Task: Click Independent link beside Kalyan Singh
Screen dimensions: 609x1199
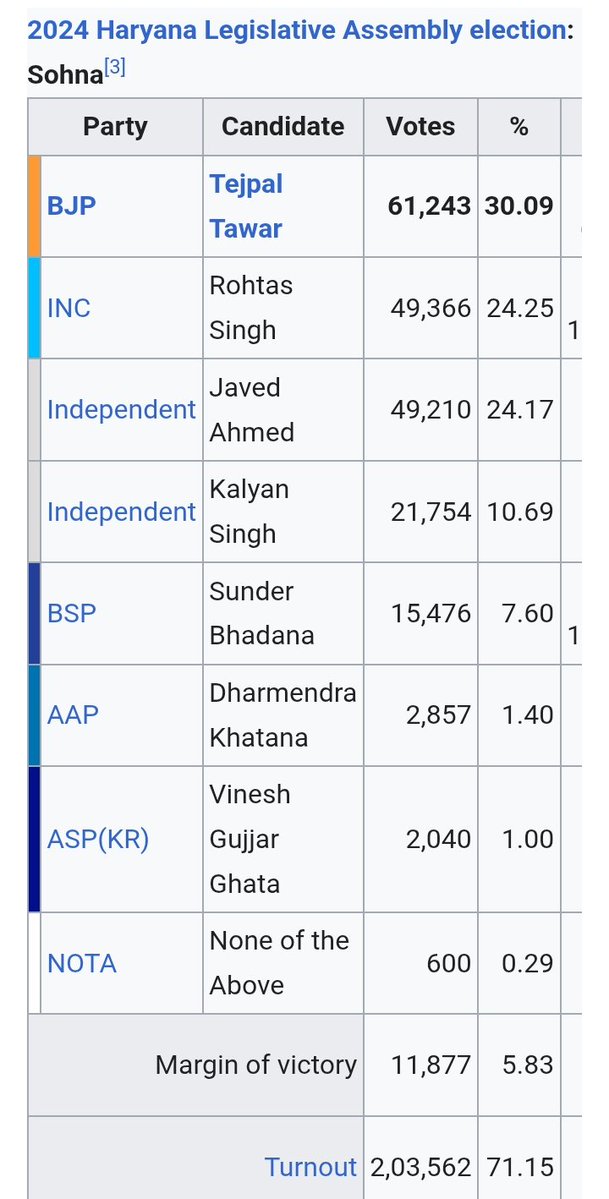Action: pyautogui.click(x=122, y=512)
